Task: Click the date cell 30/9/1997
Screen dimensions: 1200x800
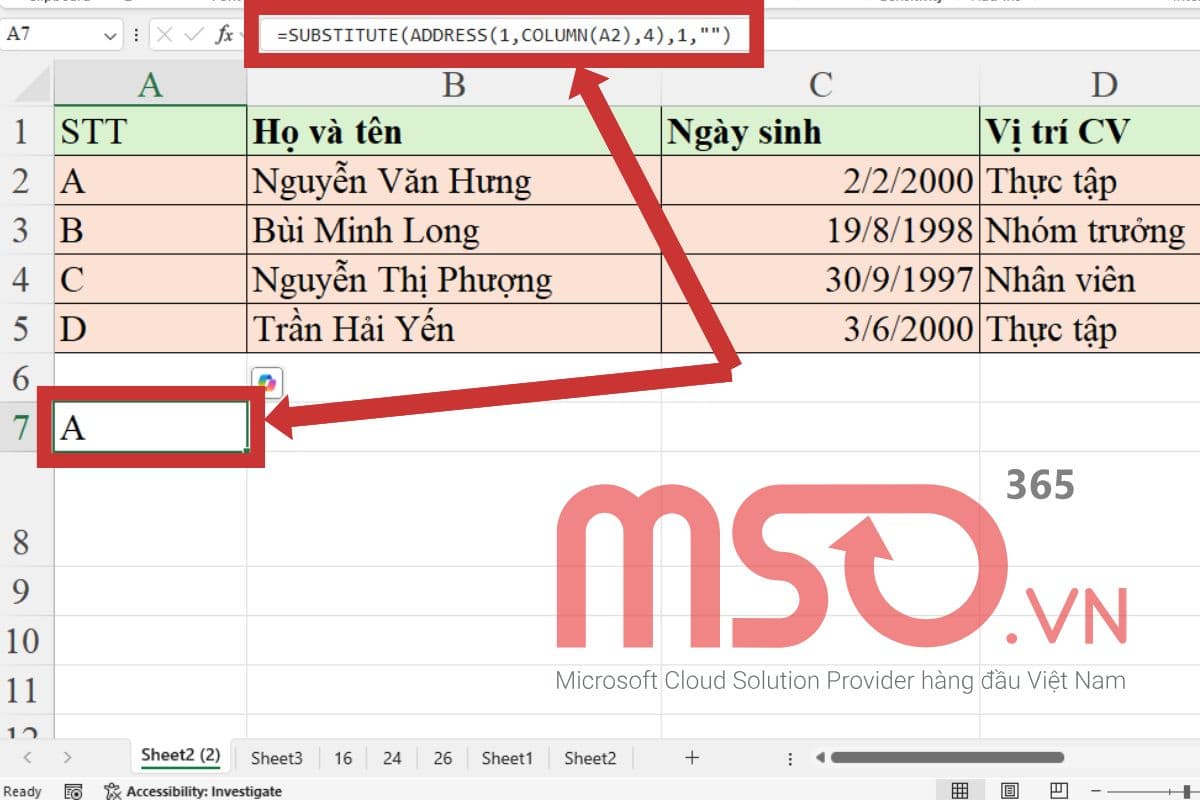Action: click(820, 279)
